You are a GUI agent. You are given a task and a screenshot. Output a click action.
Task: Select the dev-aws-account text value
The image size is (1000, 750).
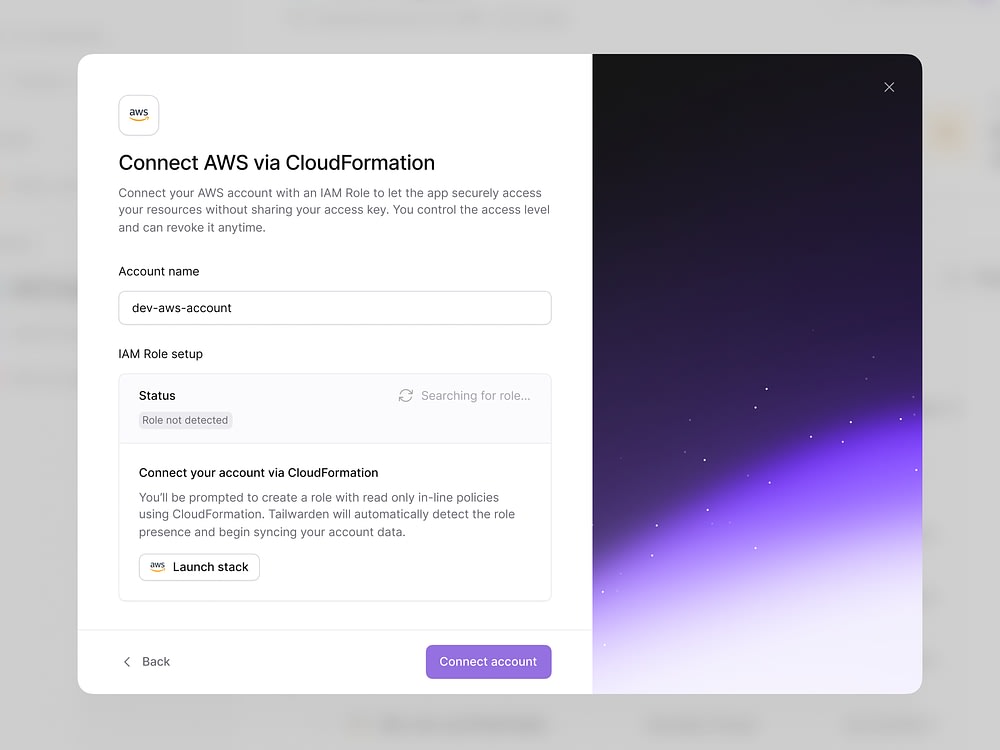coord(179,308)
